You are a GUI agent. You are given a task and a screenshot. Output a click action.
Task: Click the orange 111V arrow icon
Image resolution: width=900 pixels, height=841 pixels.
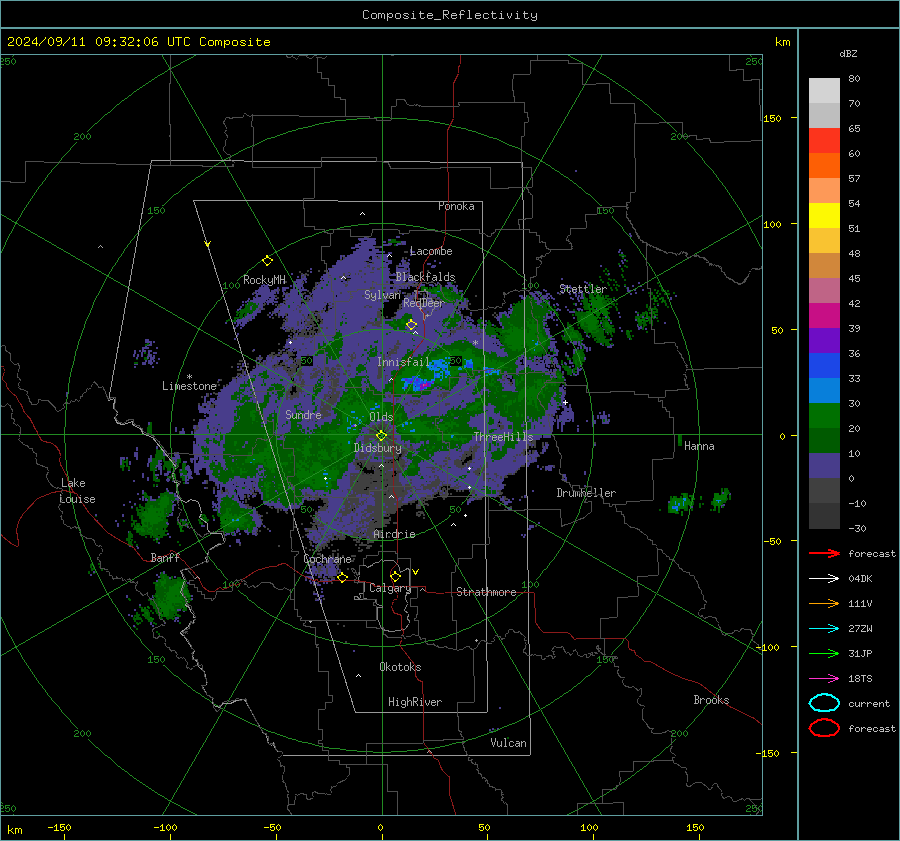(x=824, y=603)
